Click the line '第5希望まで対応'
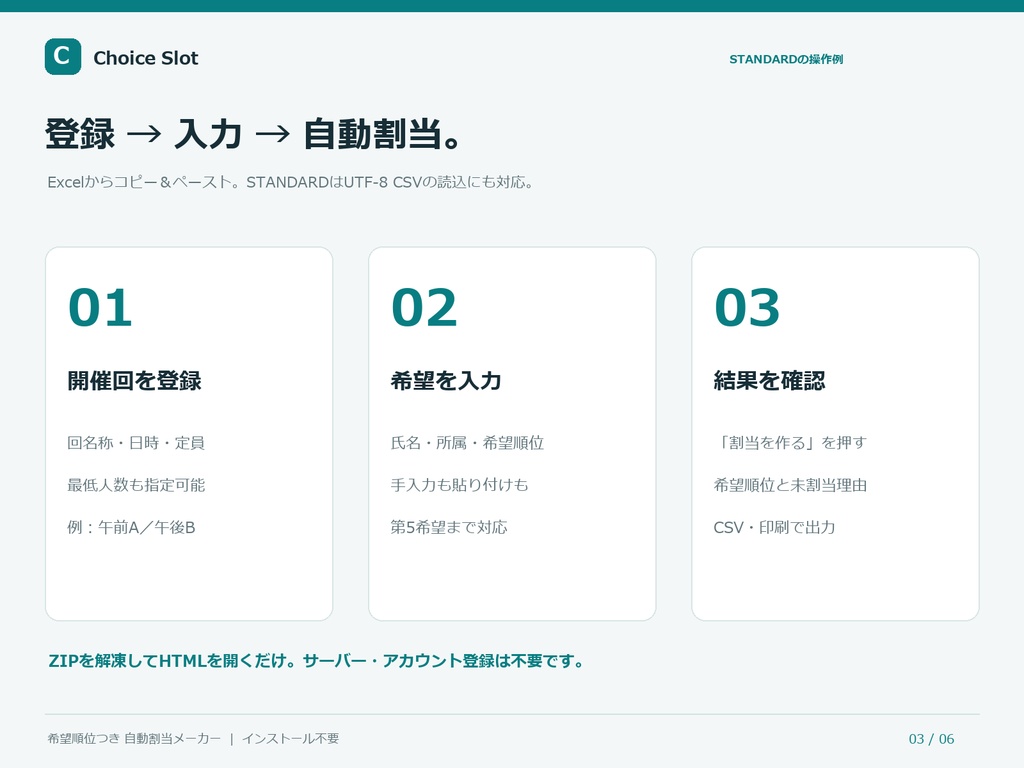Screen dimensions: 1024x768 [449, 528]
